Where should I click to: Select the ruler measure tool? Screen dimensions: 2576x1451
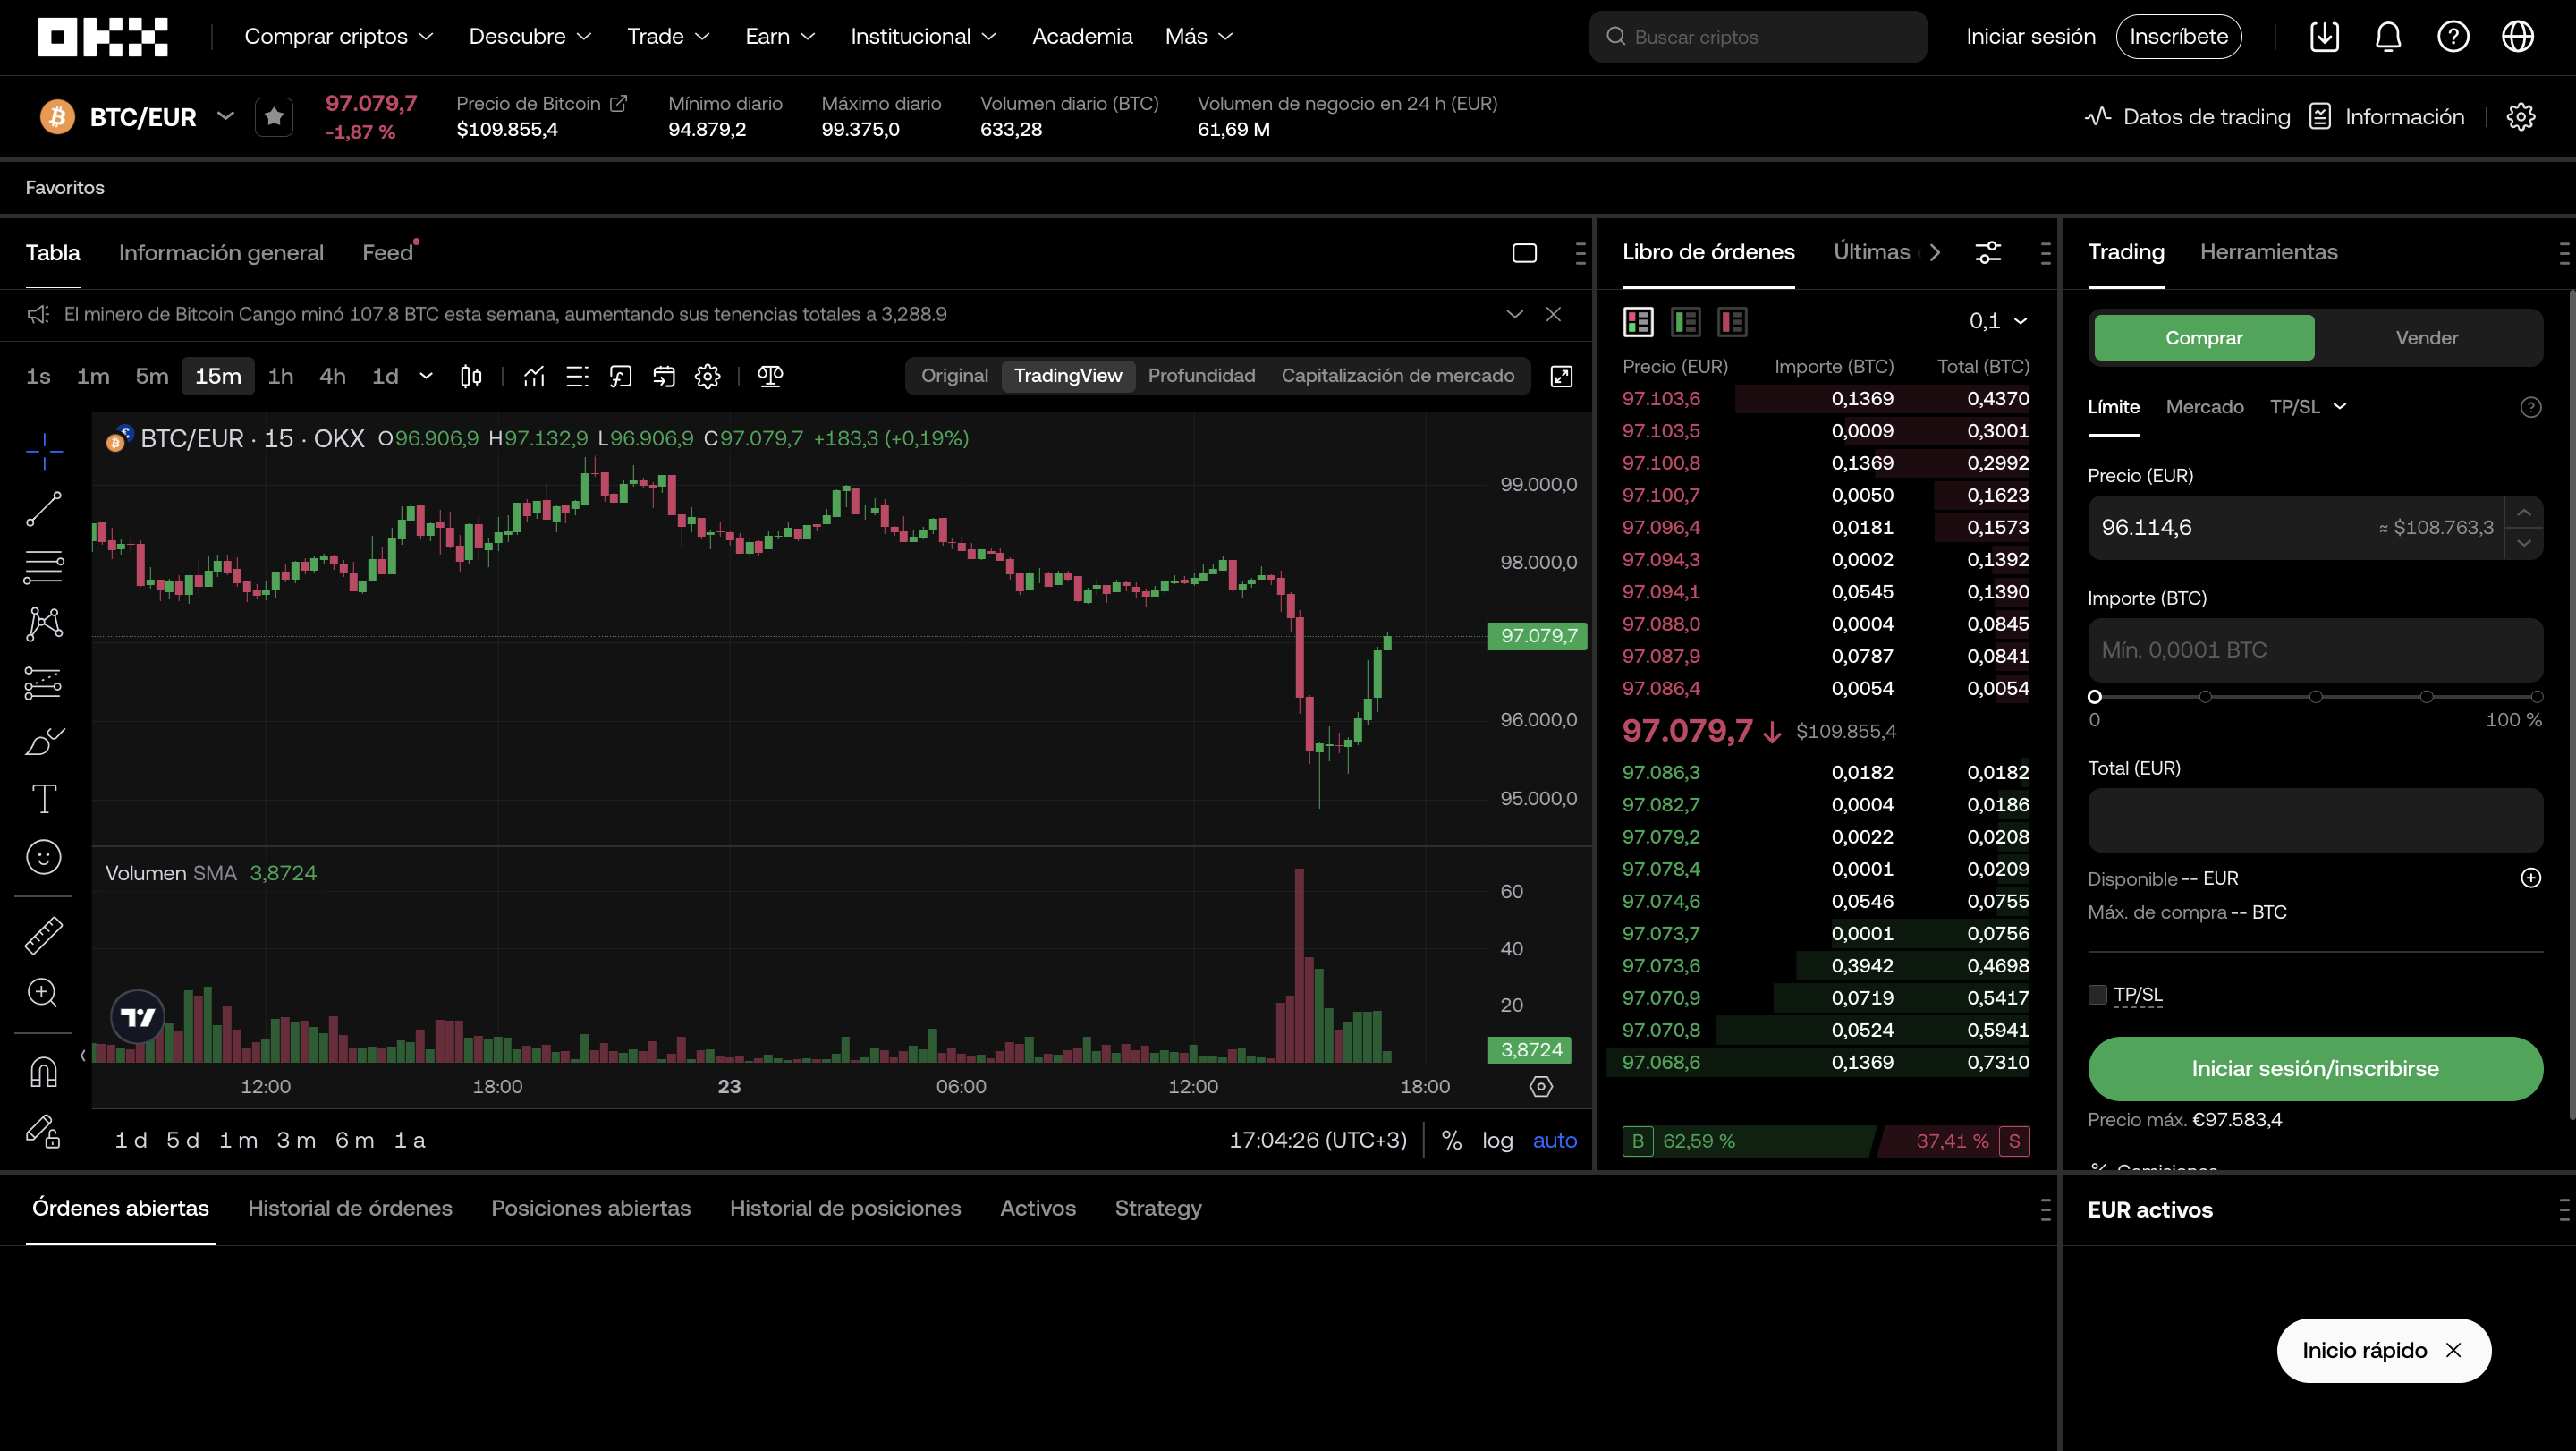pyautogui.click(x=43, y=935)
